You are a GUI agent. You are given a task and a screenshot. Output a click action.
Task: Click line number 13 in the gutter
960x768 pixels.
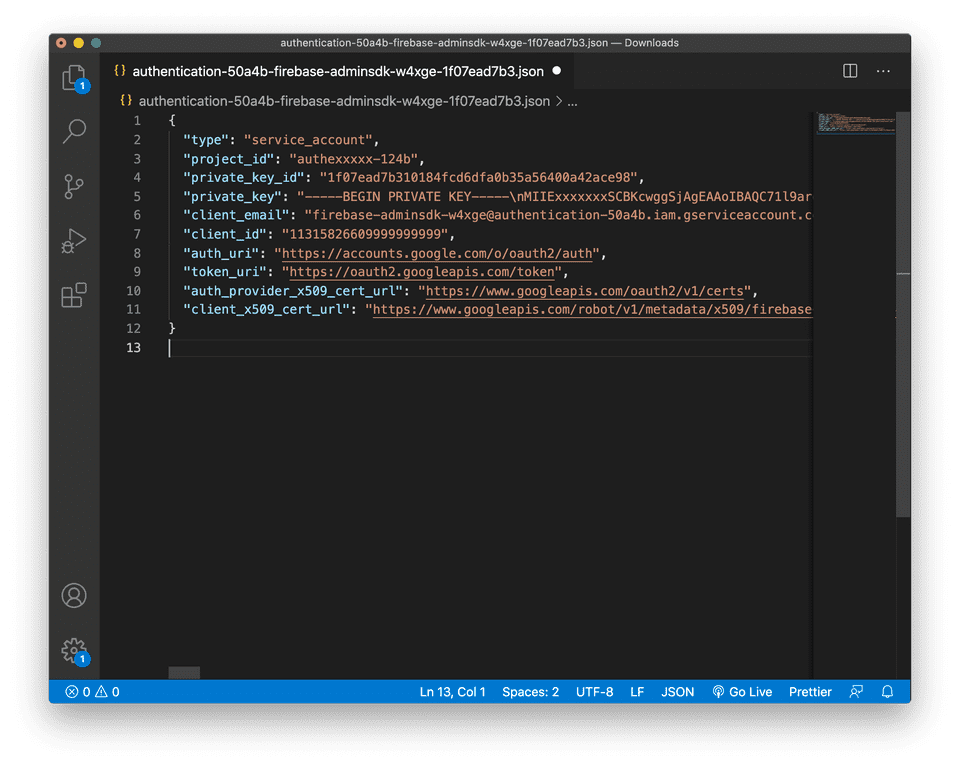coord(133,347)
